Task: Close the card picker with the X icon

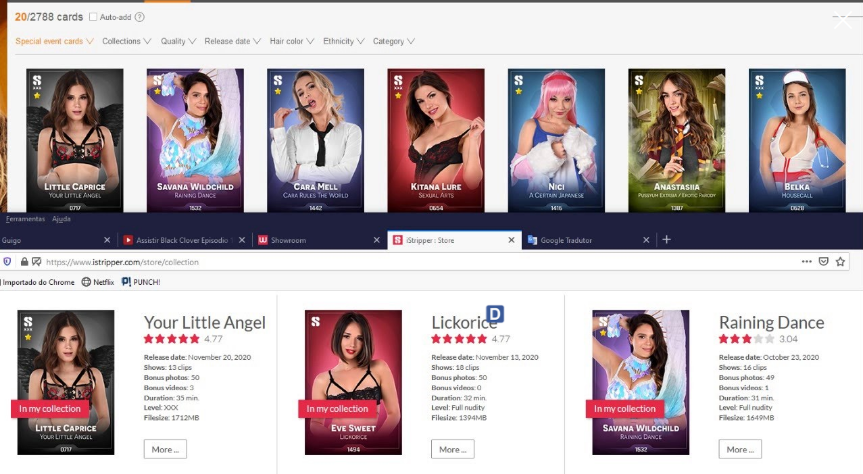Action: click(x=842, y=20)
